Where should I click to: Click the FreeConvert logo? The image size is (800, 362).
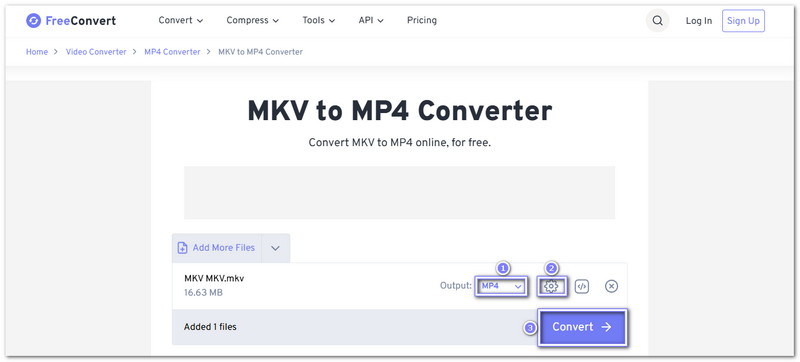pos(71,21)
